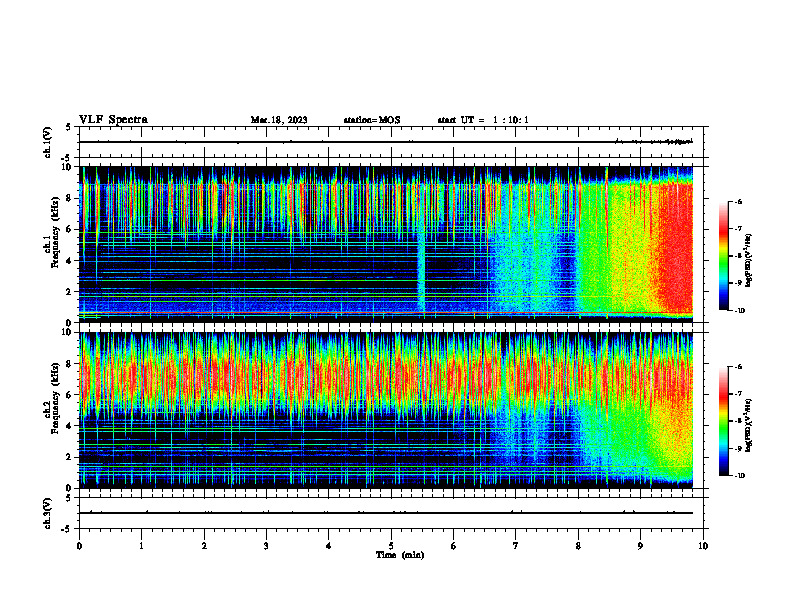
Task: Click time axis tick label '3'
Action: (266, 546)
